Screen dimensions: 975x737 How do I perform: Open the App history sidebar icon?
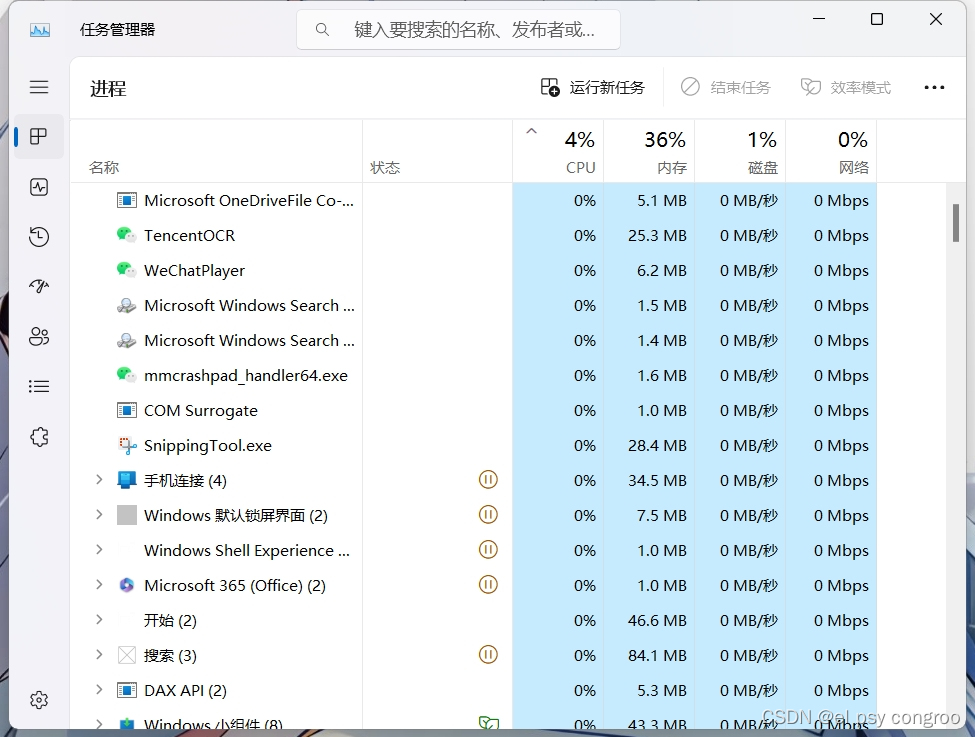click(39, 236)
